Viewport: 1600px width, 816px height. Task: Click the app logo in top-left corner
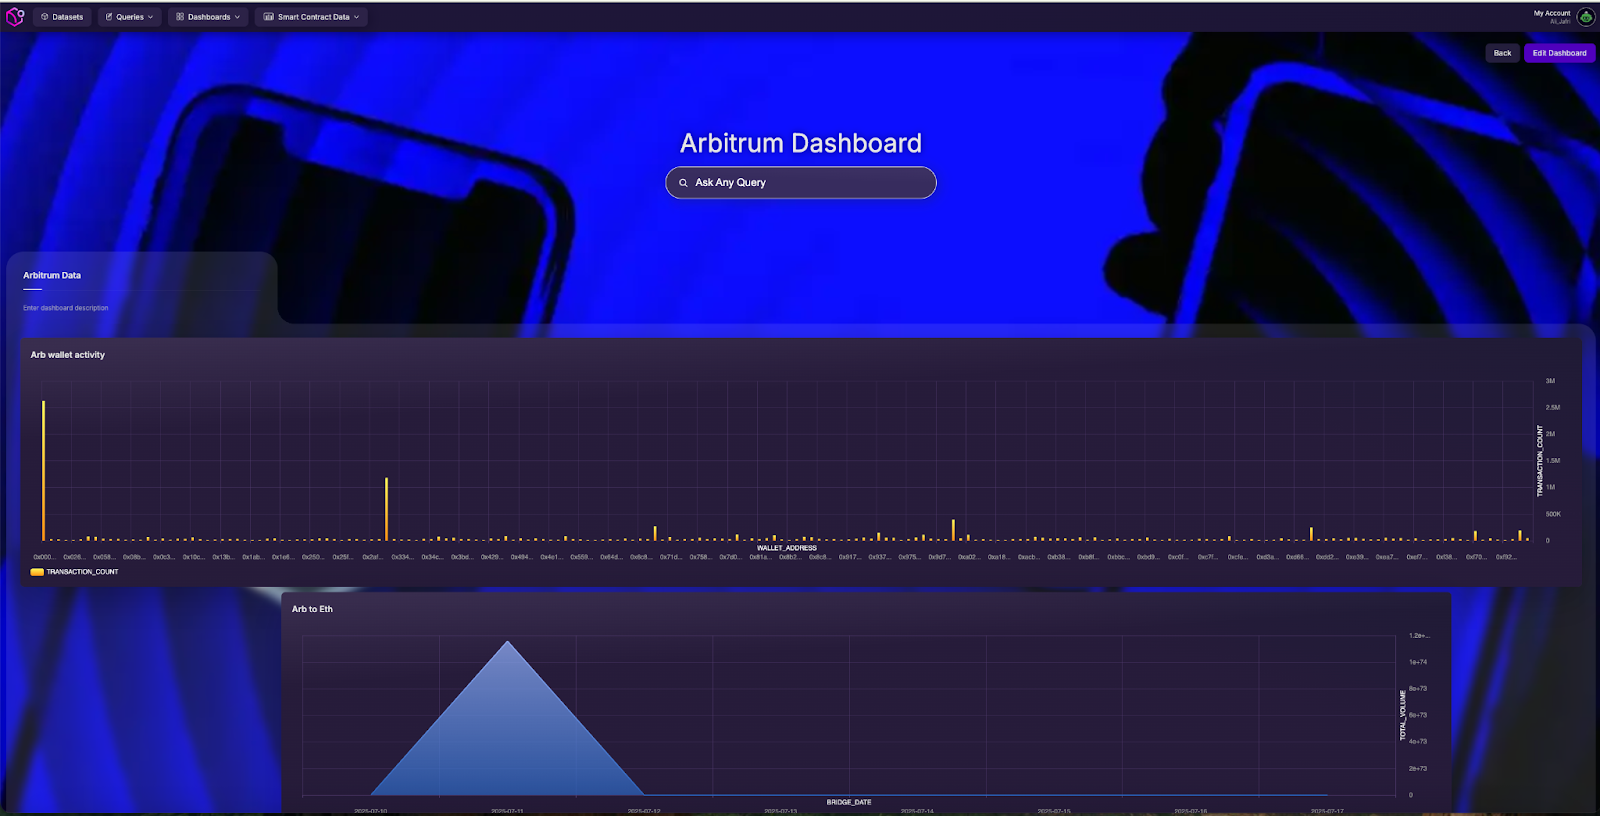[15, 16]
